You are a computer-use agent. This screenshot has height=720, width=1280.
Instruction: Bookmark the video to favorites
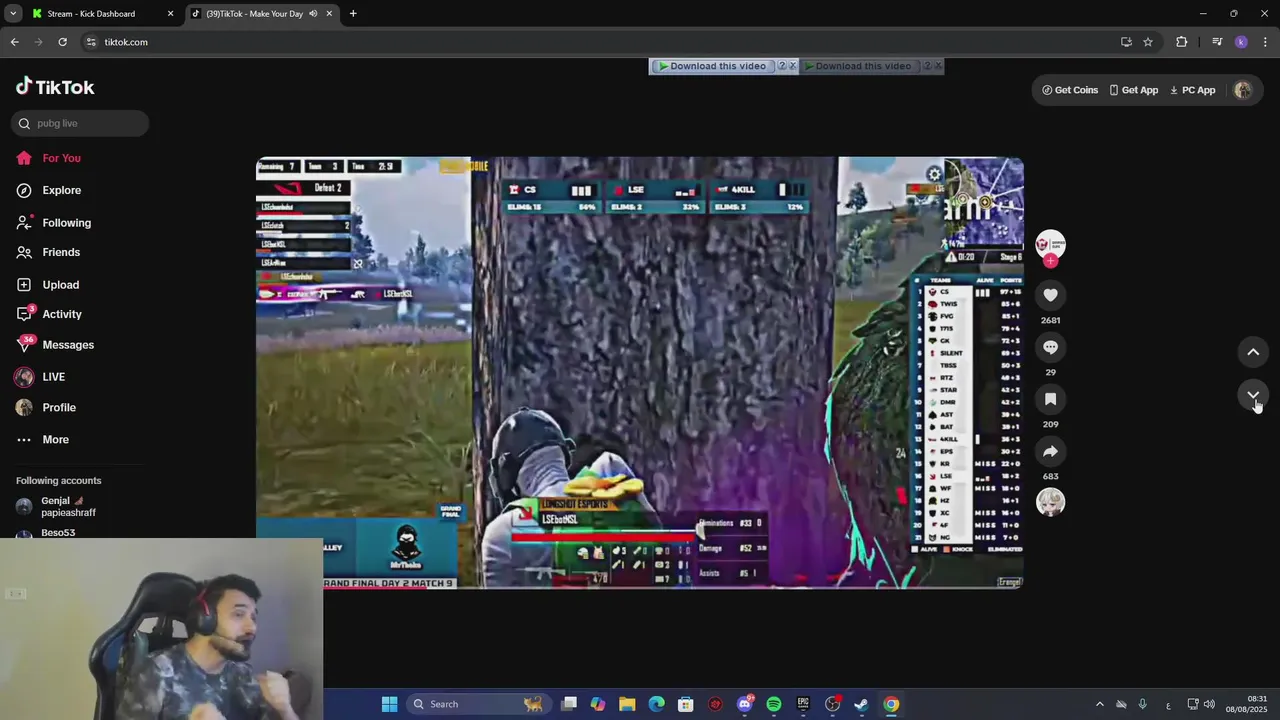pos(1050,399)
